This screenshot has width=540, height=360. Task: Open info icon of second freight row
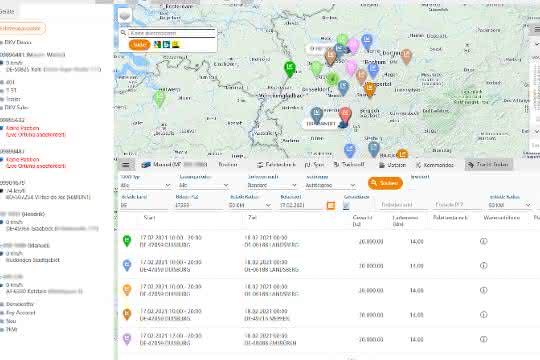pos(484,266)
